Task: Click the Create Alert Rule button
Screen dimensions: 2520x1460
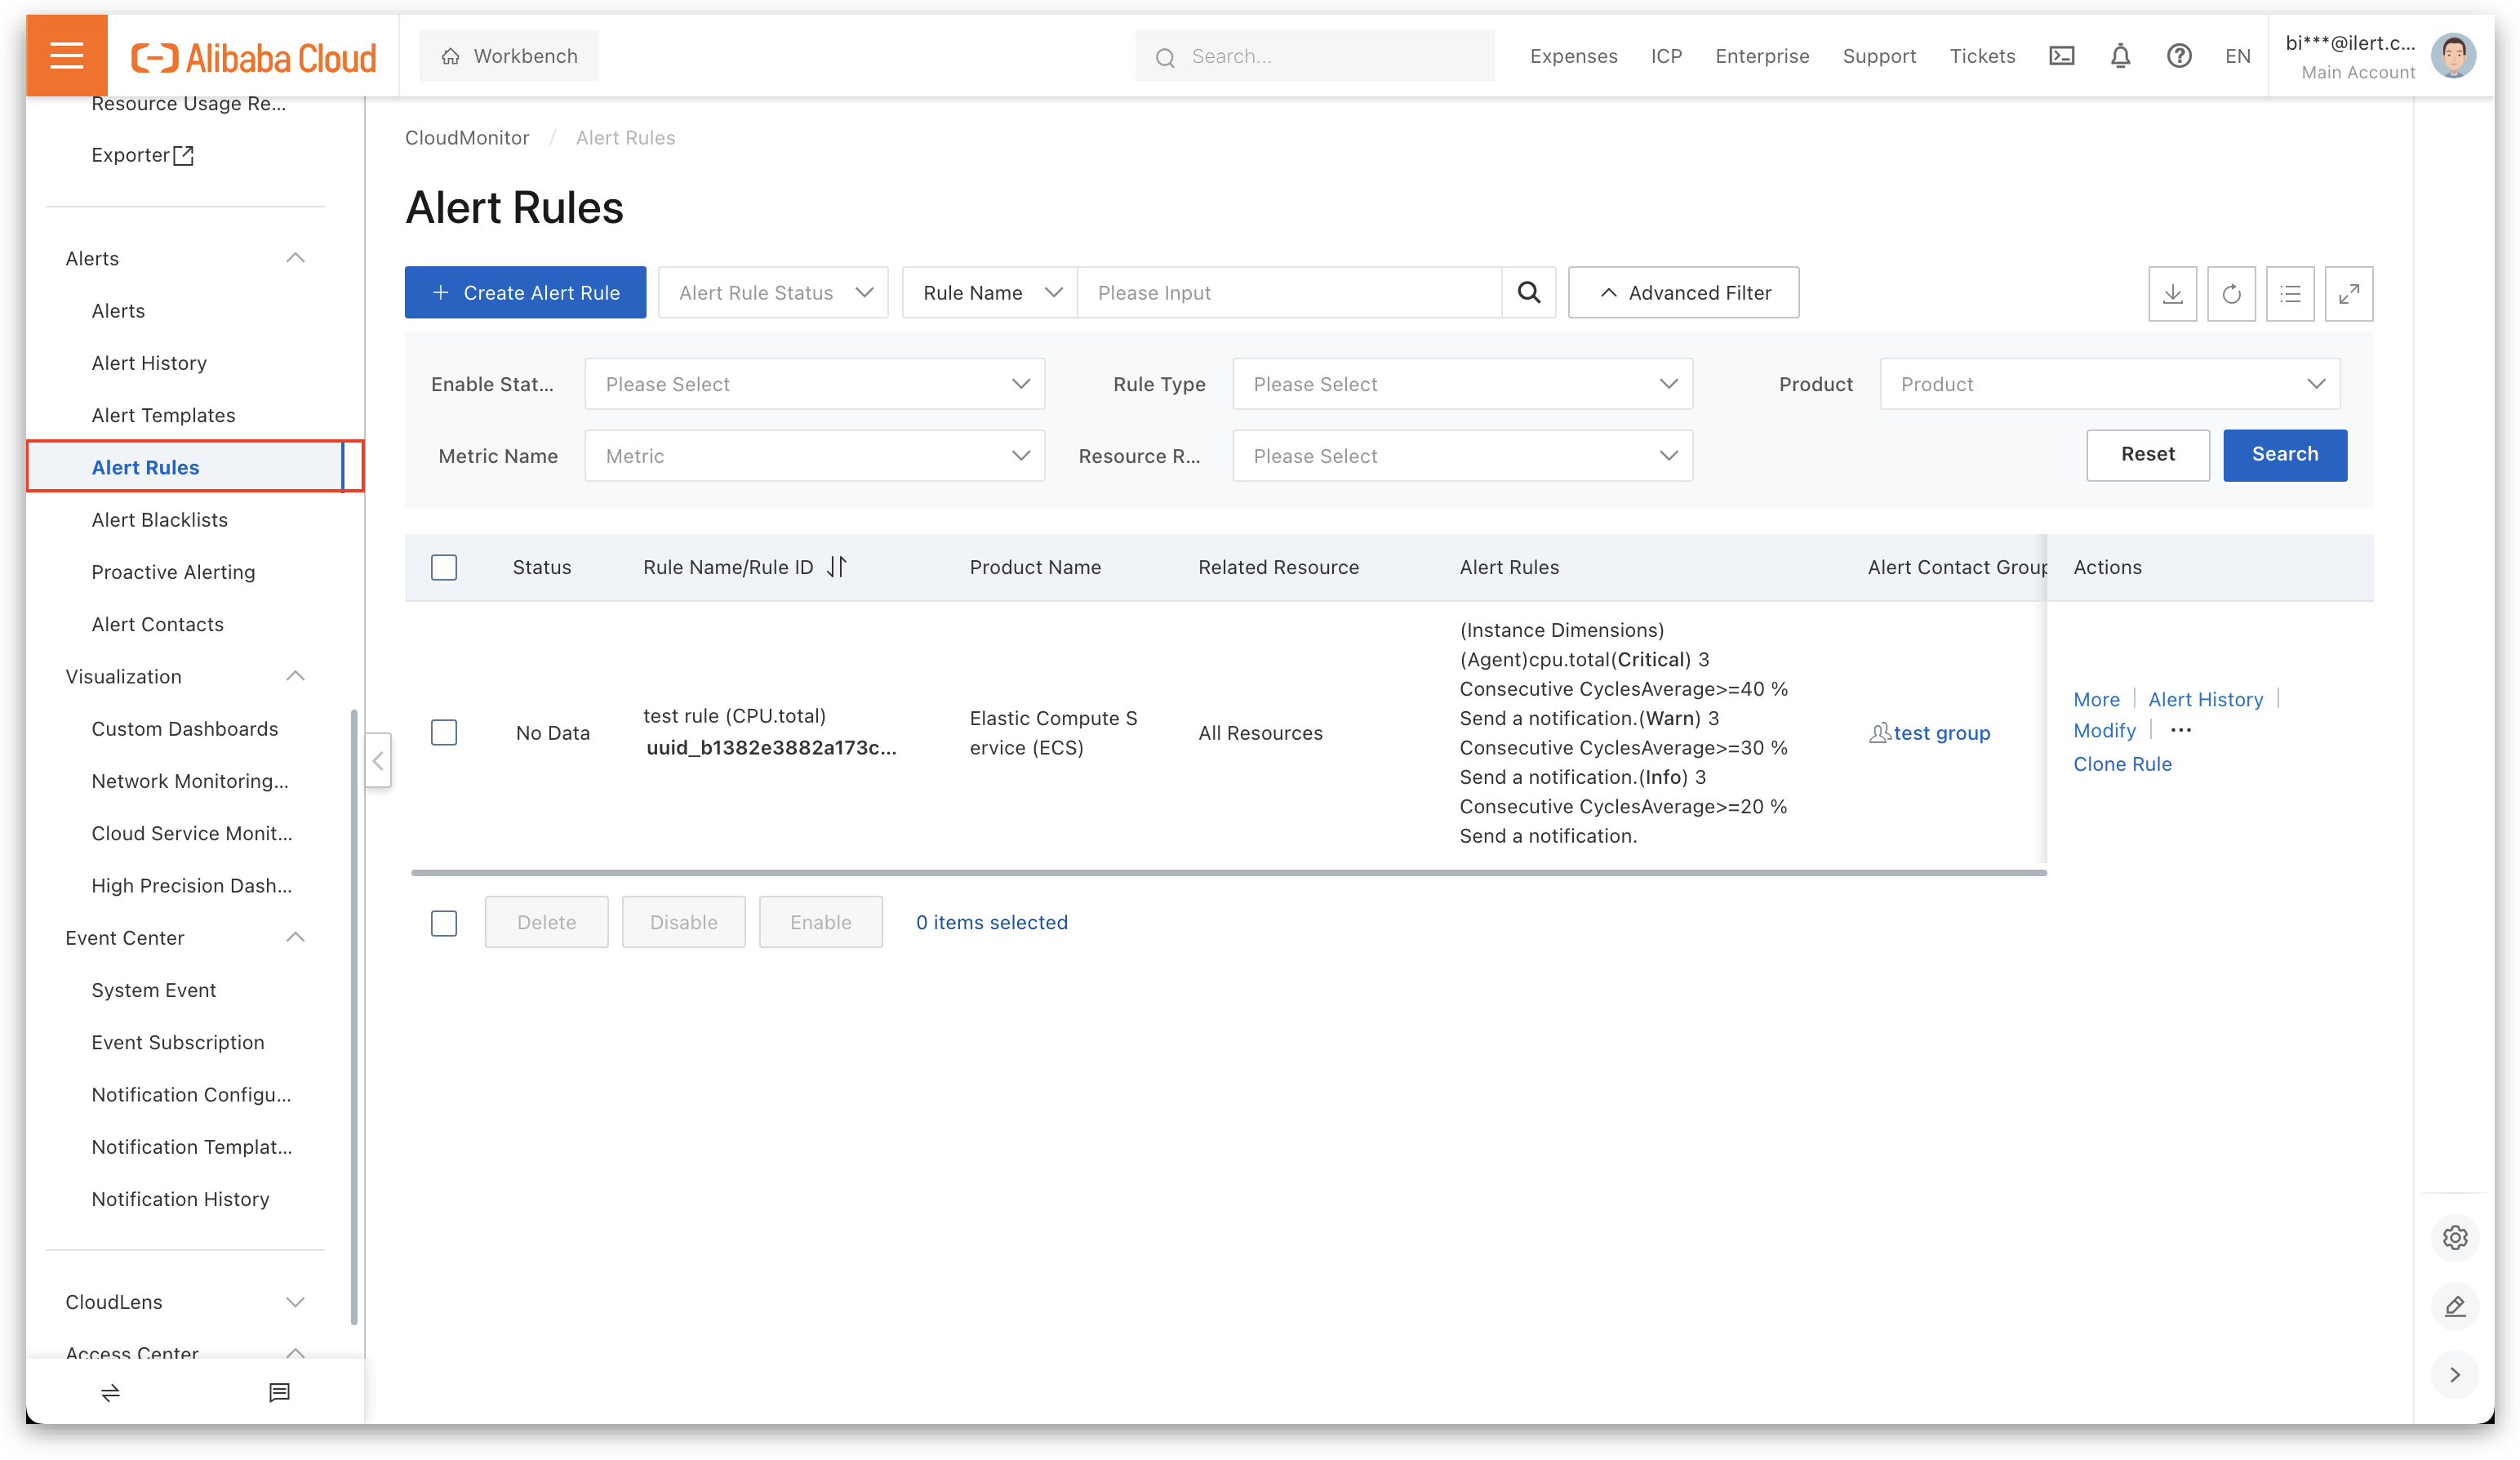Action: point(525,292)
